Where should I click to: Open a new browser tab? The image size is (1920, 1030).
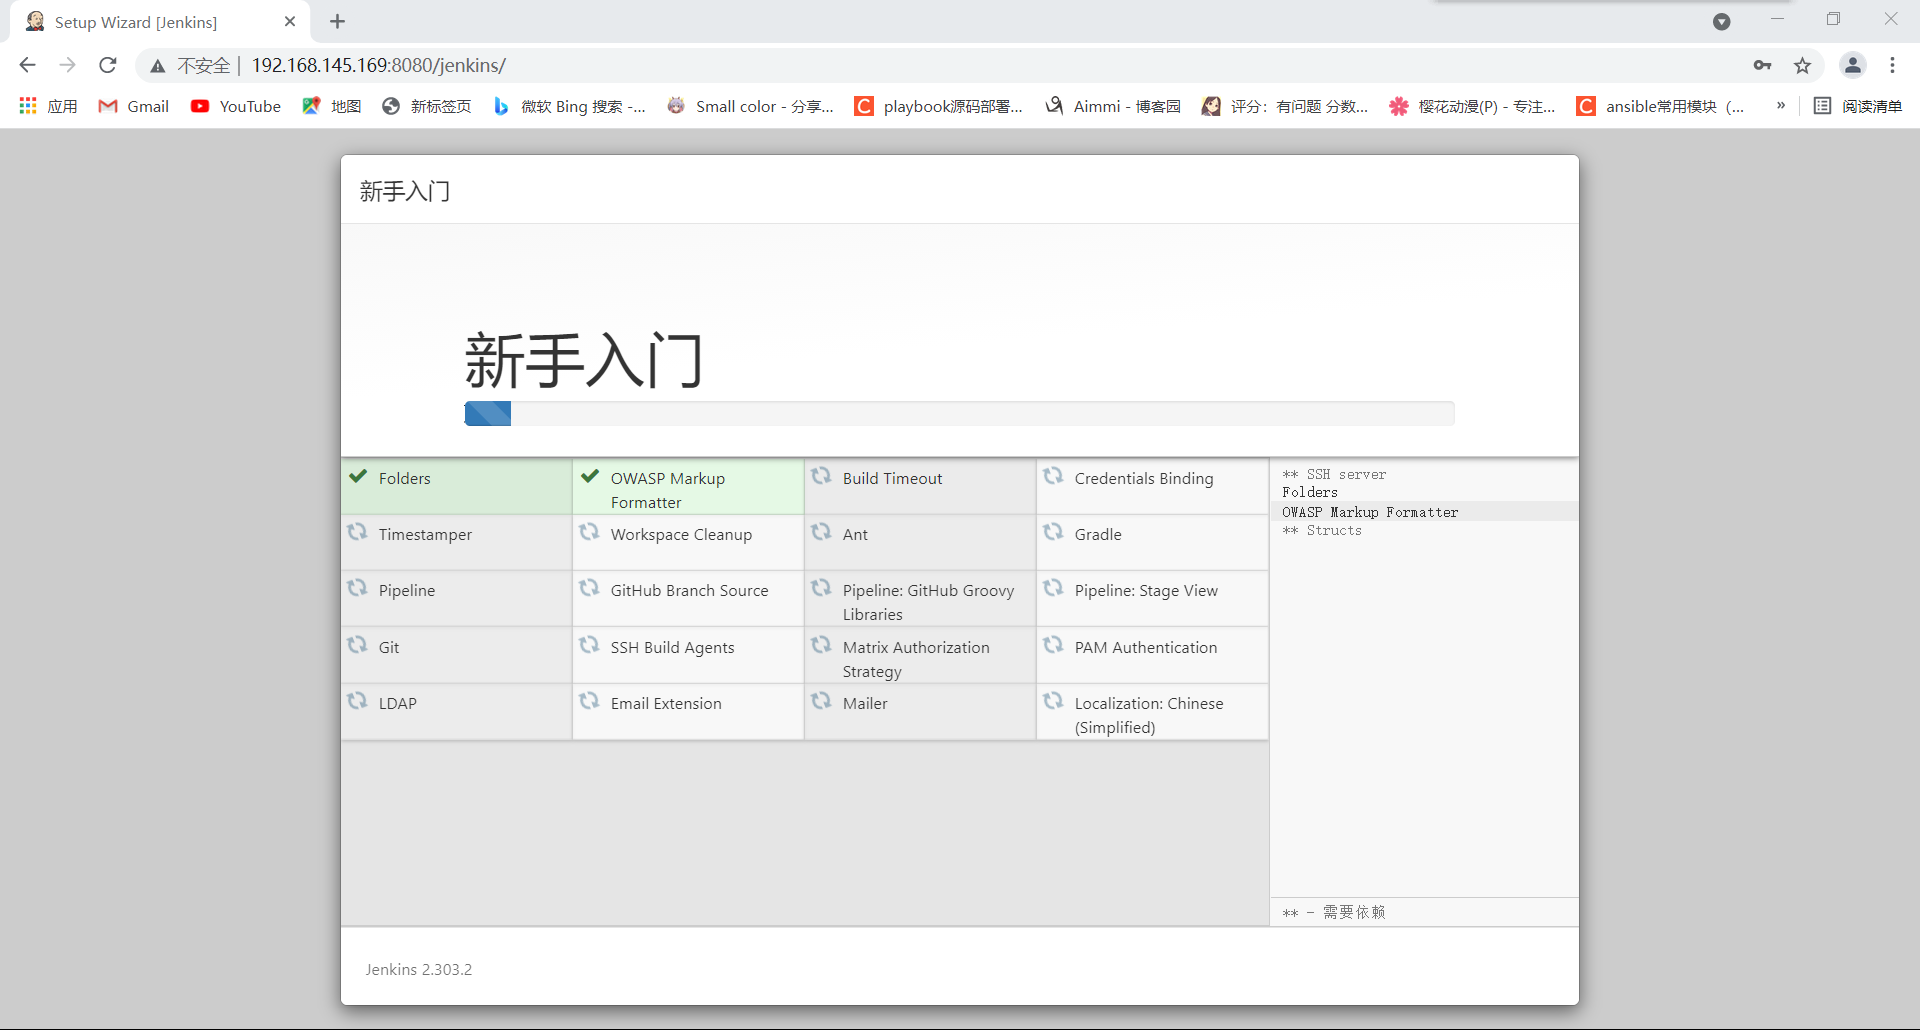(337, 21)
